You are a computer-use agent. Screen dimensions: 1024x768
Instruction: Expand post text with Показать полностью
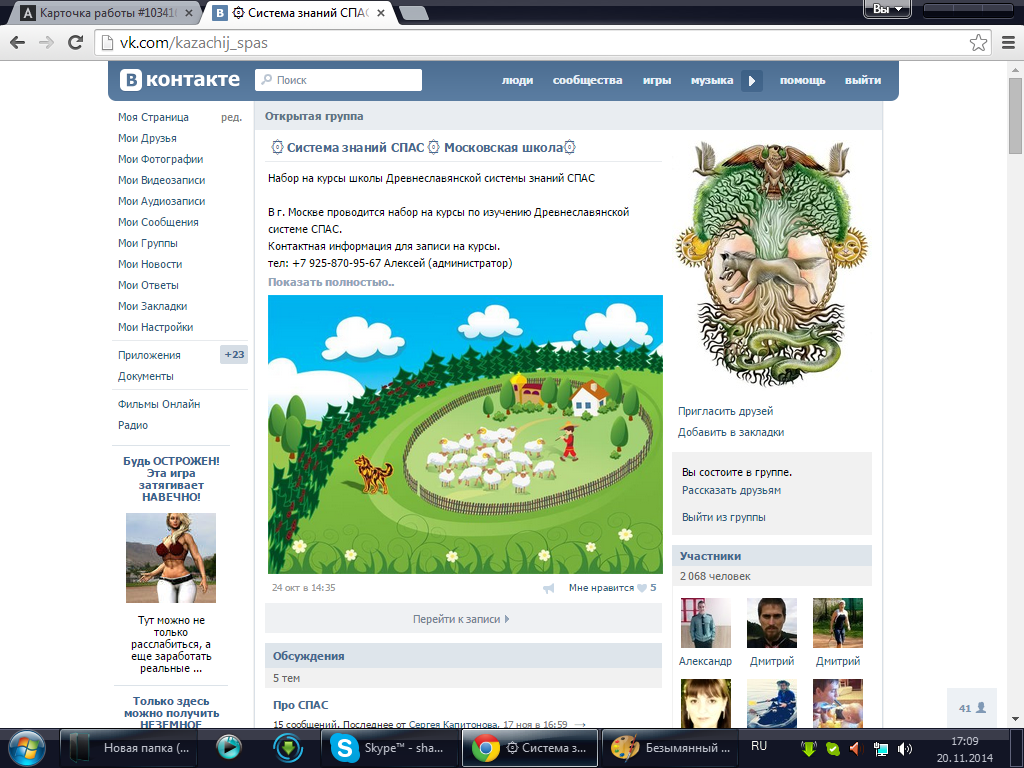coord(331,282)
